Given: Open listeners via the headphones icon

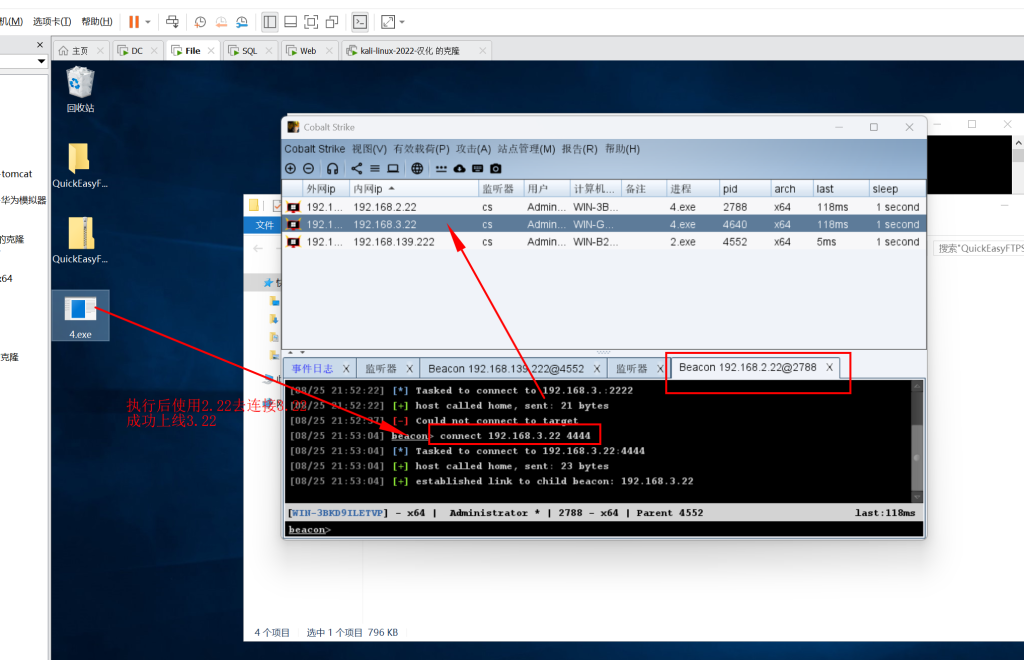Looking at the screenshot, I should click(332, 168).
